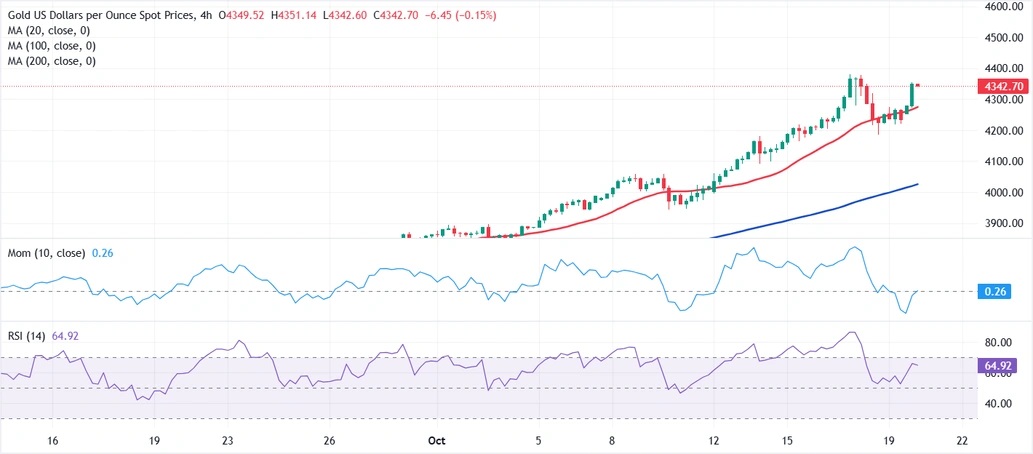Click the blue 0.26 momentum axis tag
The height and width of the screenshot is (454, 1033).
(996, 291)
